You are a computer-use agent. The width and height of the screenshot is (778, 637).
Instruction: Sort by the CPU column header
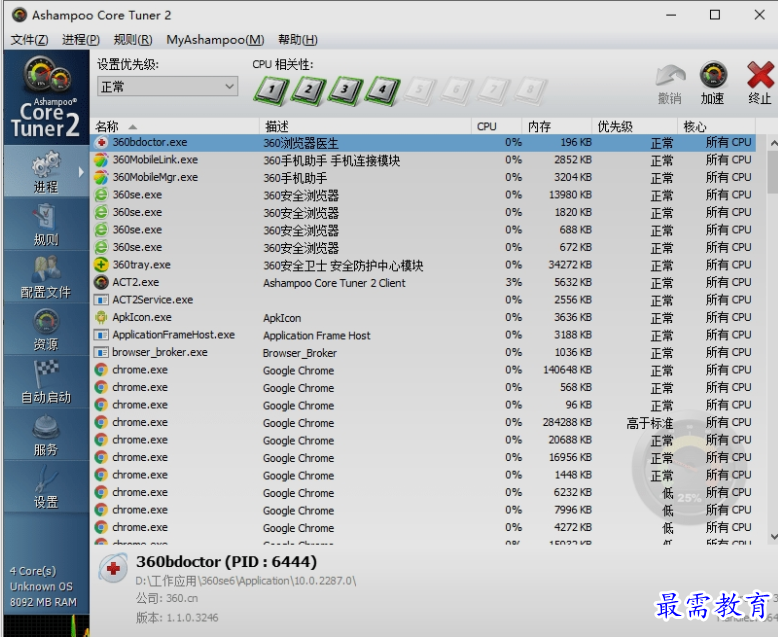pyautogui.click(x=496, y=127)
